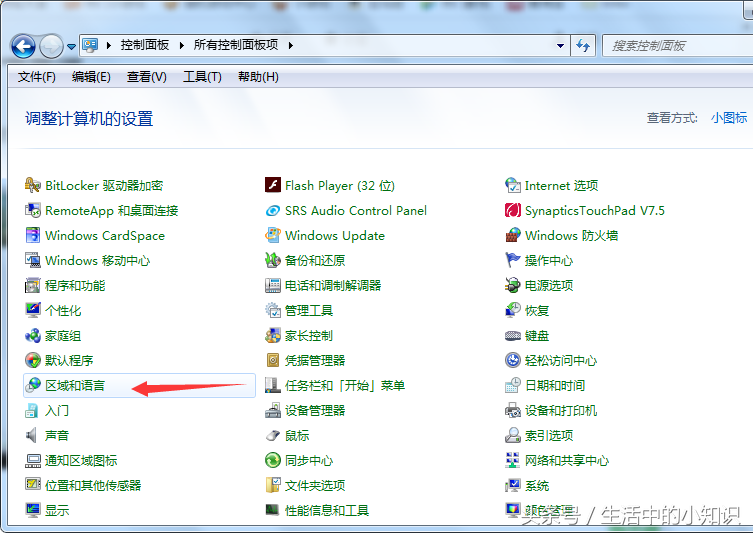Expand the arrow after 所有控制面板项 breadcrumb
Viewport: 753px width, 533px height.
(x=291, y=46)
